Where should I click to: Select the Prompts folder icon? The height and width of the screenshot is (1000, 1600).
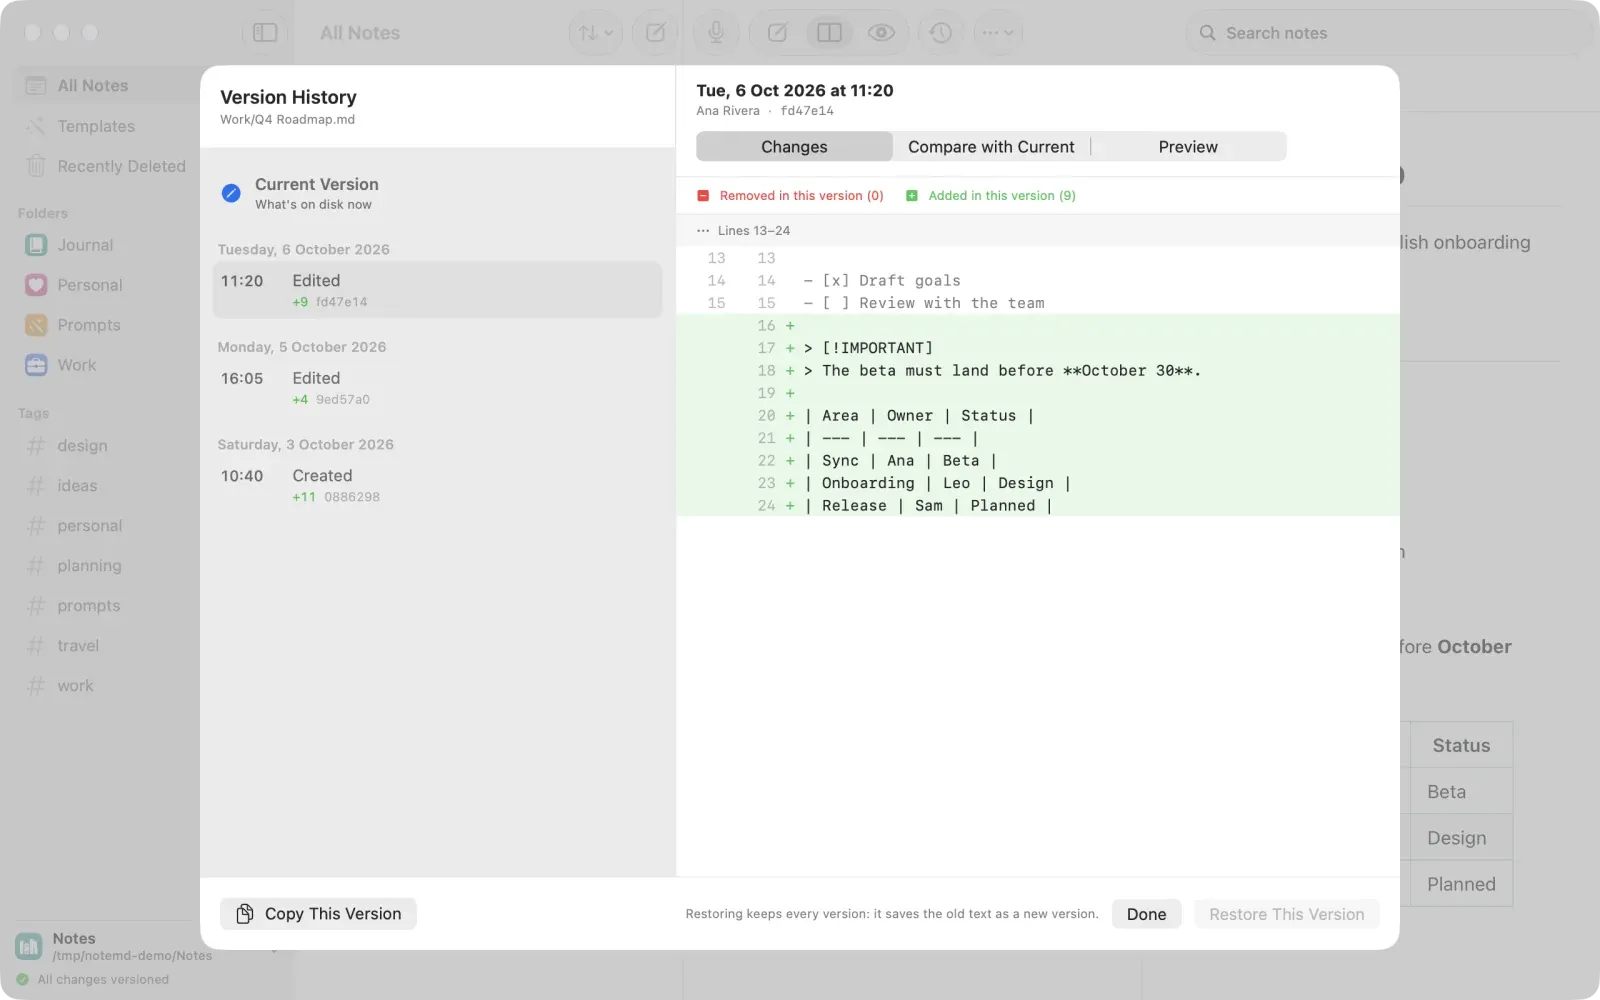36,325
